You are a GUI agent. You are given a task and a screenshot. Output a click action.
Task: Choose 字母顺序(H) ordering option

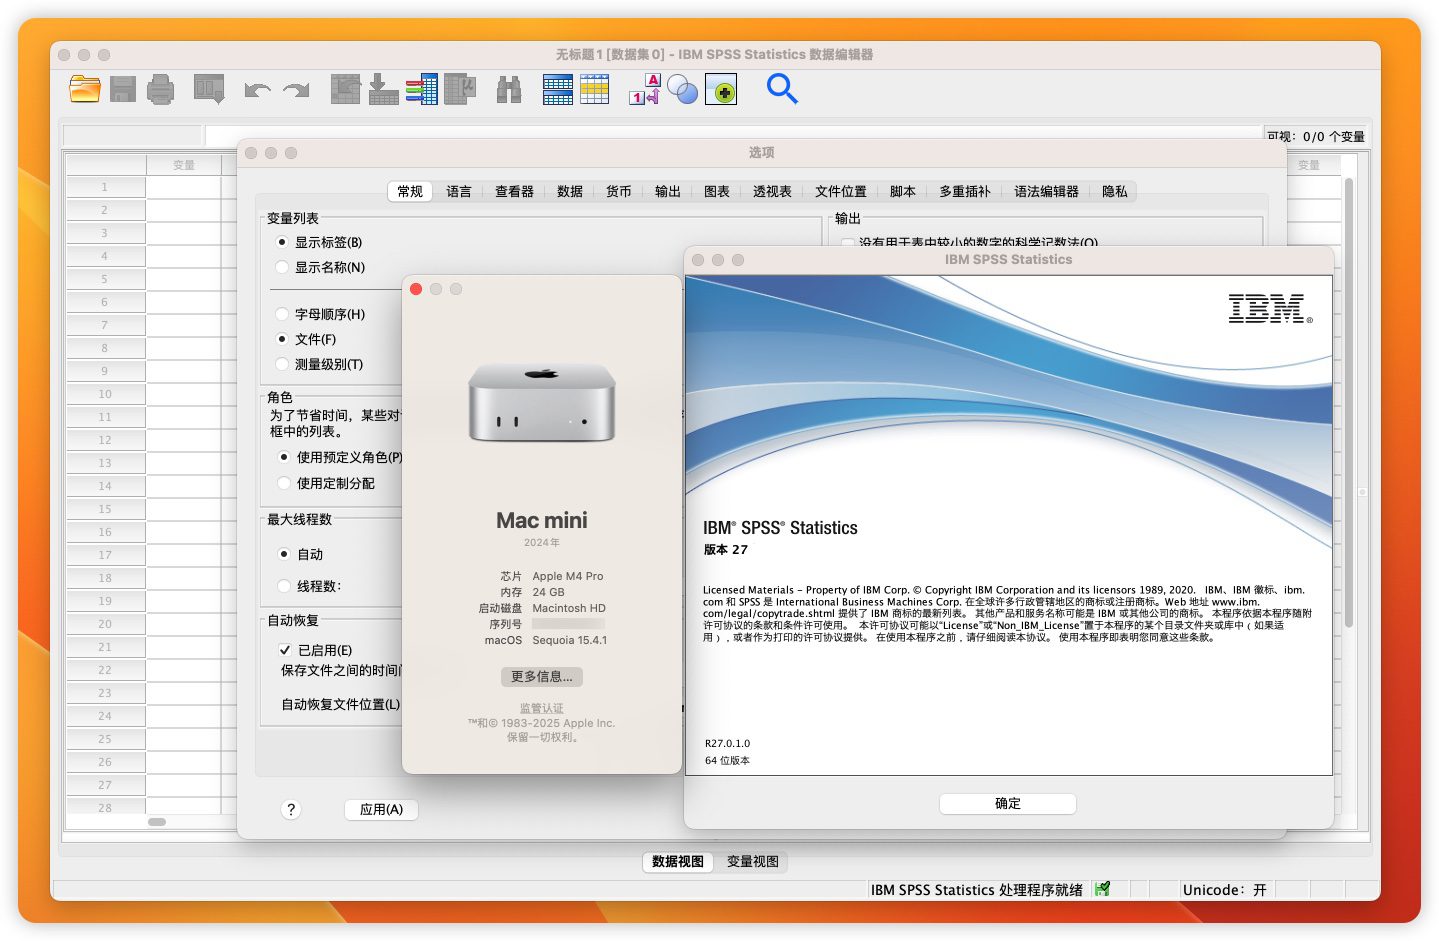pos(282,314)
